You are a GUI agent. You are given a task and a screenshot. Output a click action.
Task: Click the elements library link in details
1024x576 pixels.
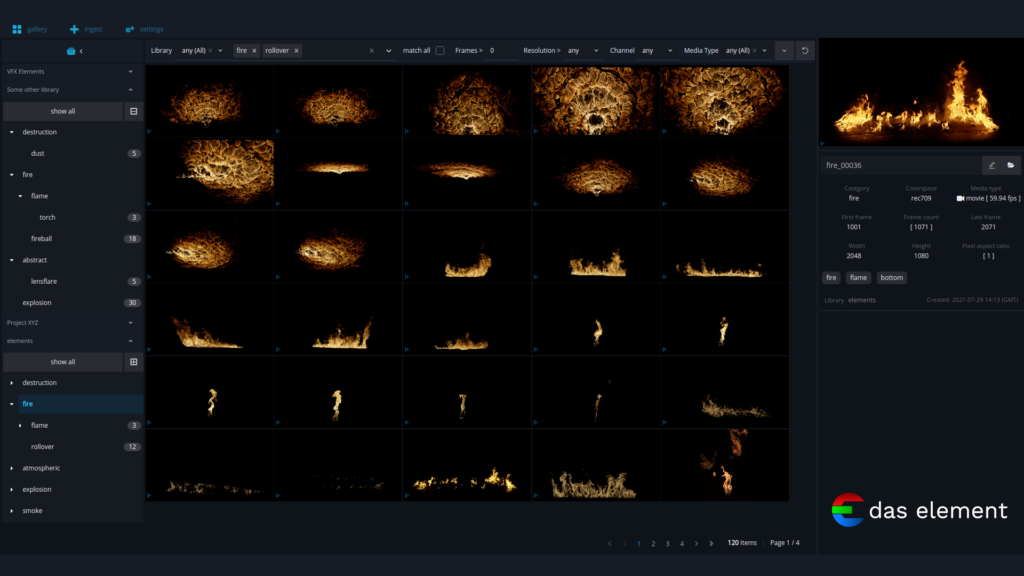click(x=861, y=300)
